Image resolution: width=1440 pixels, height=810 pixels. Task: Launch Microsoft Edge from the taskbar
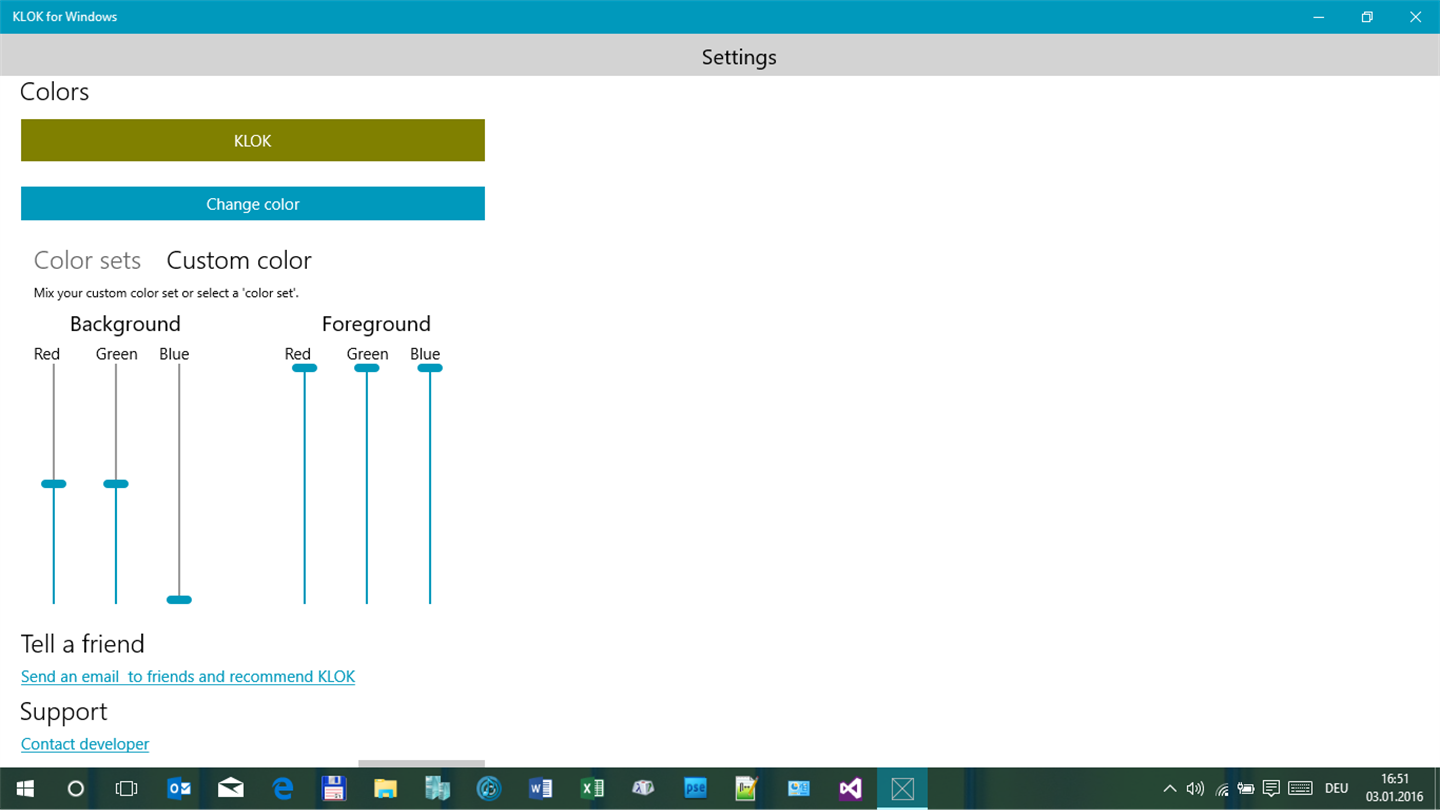[x=283, y=789]
